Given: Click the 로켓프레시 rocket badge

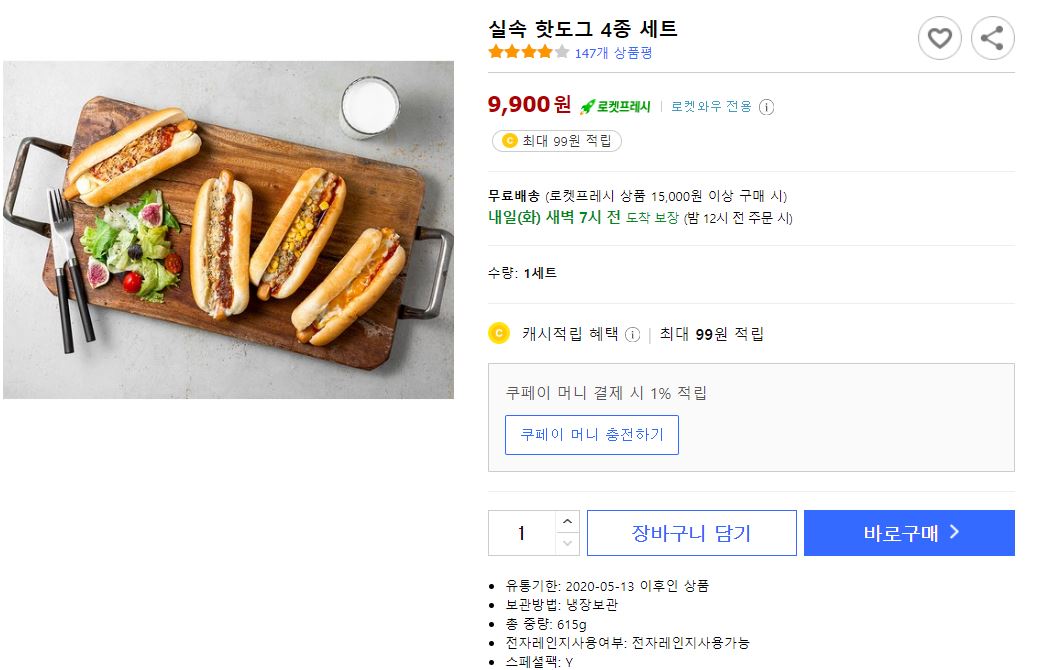Looking at the screenshot, I should pyautogui.click(x=616, y=107).
